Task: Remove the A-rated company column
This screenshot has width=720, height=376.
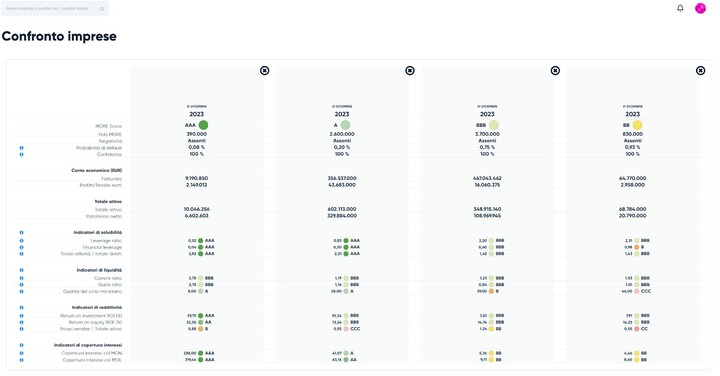Action: point(410,70)
